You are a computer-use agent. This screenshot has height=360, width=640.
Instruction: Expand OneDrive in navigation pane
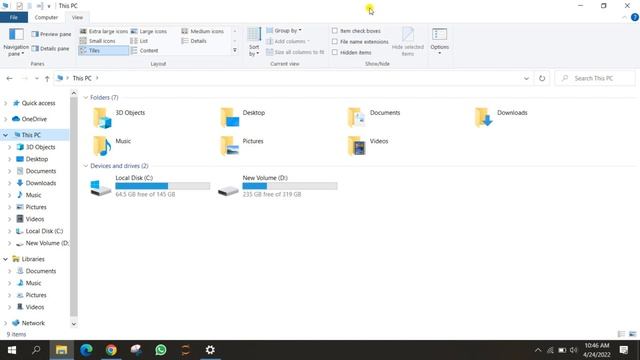tap(5, 119)
